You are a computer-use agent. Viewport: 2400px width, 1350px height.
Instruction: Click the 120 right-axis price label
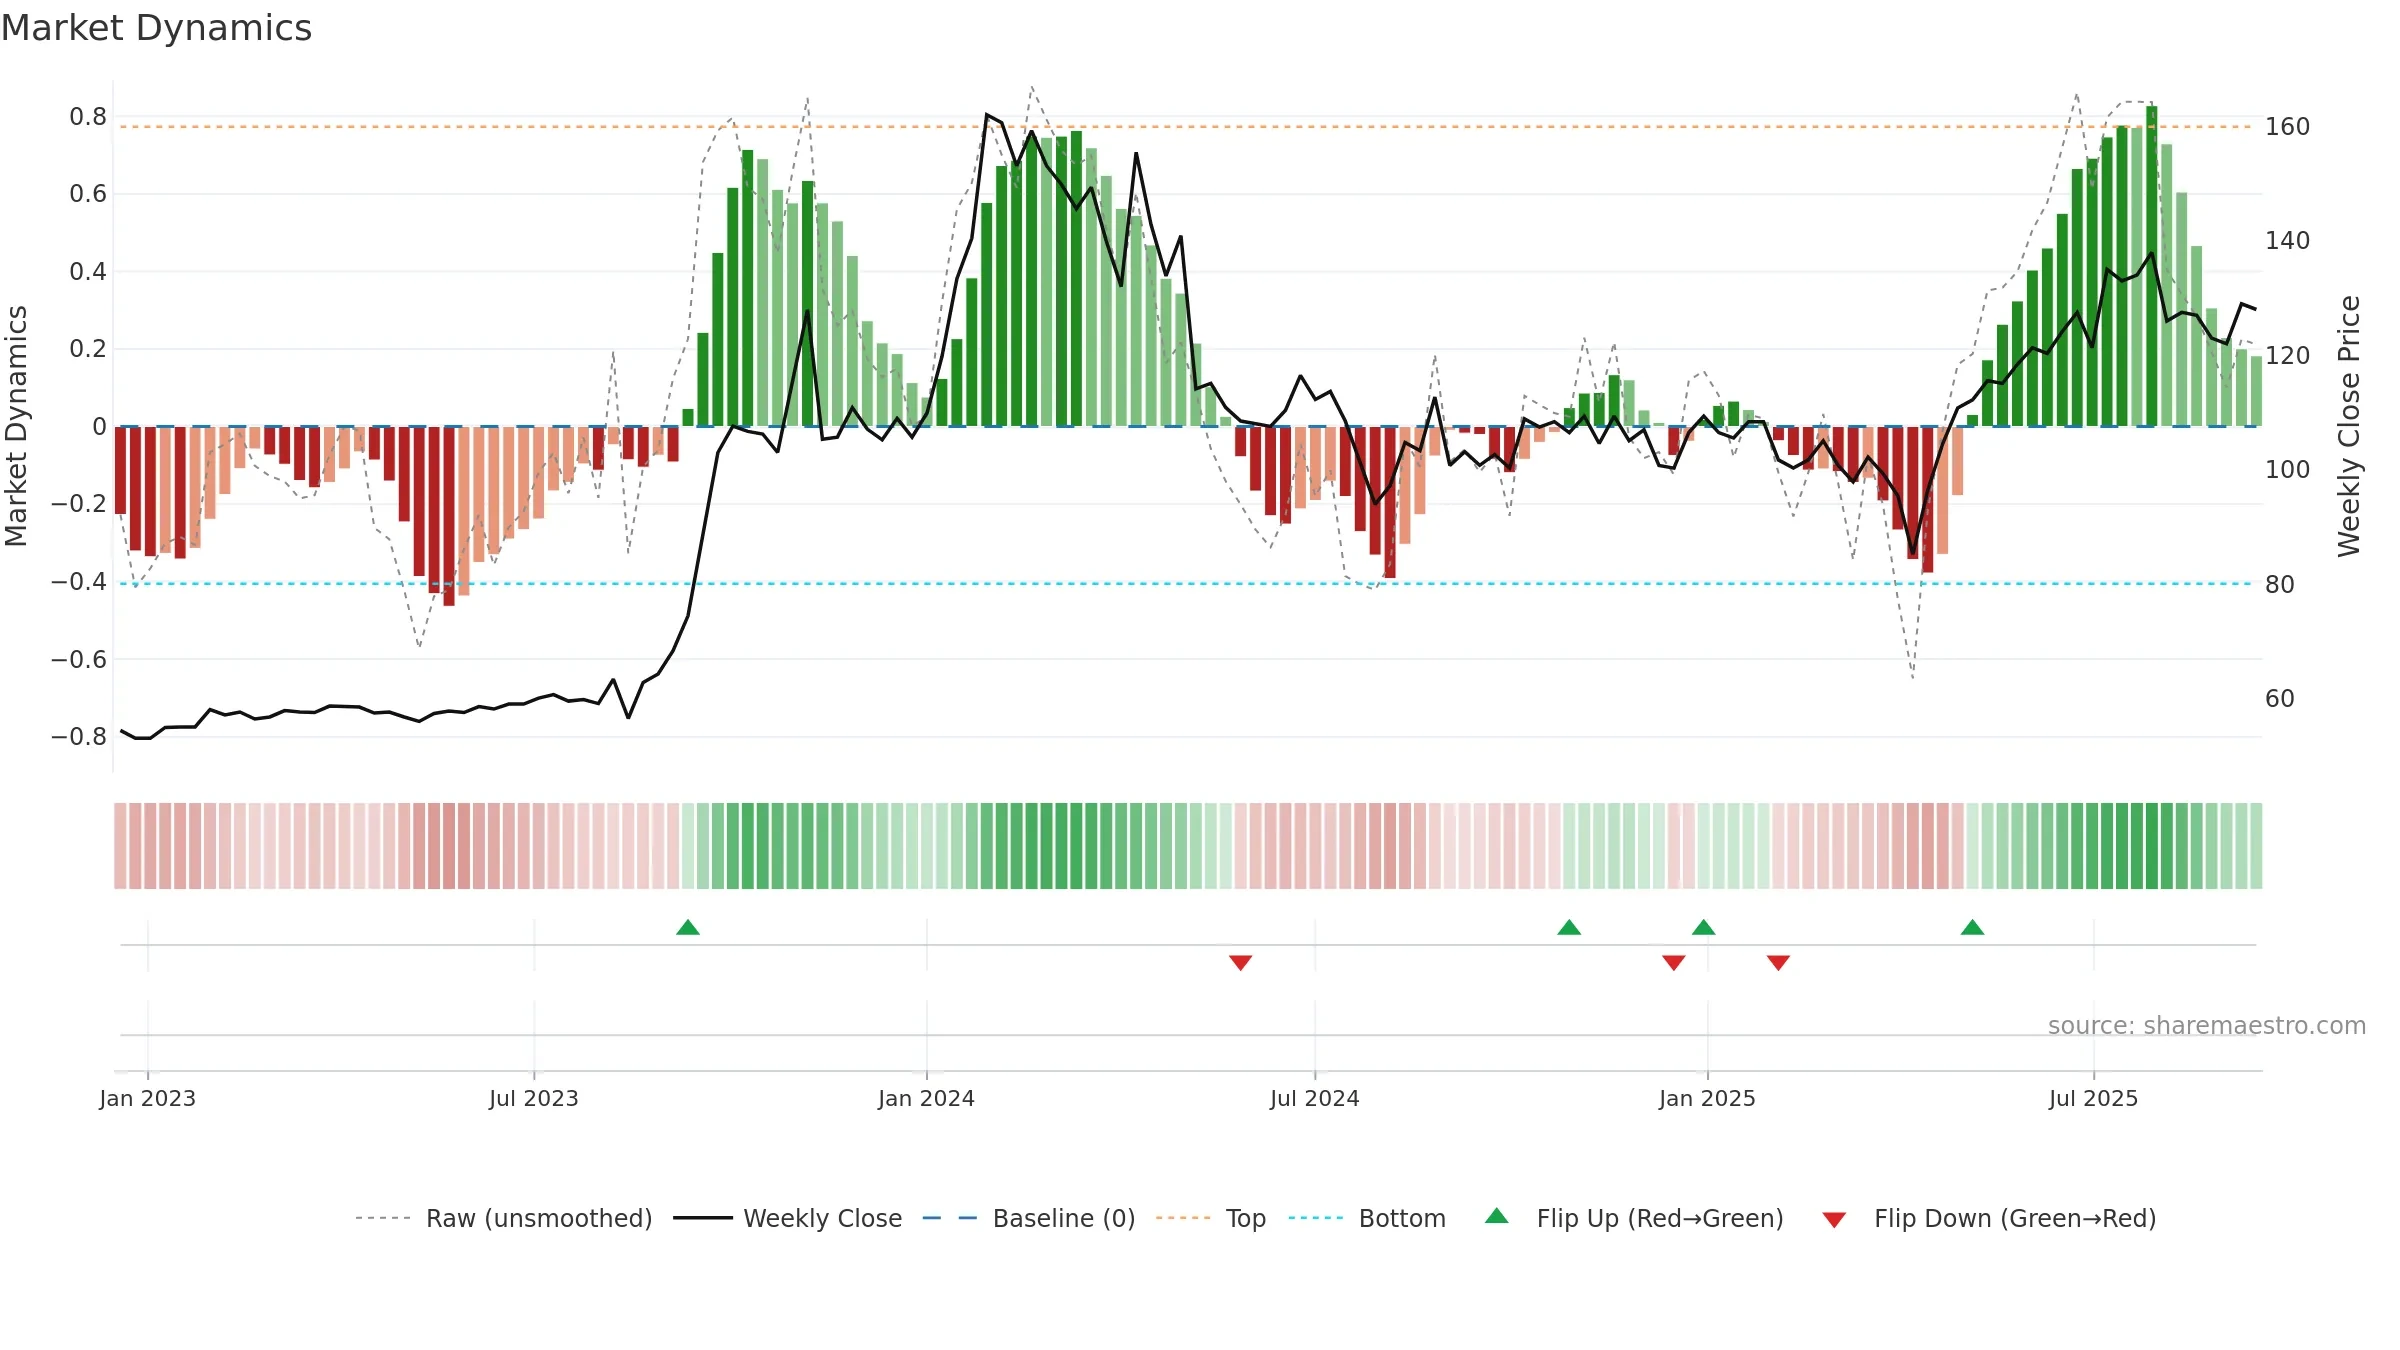point(2287,355)
